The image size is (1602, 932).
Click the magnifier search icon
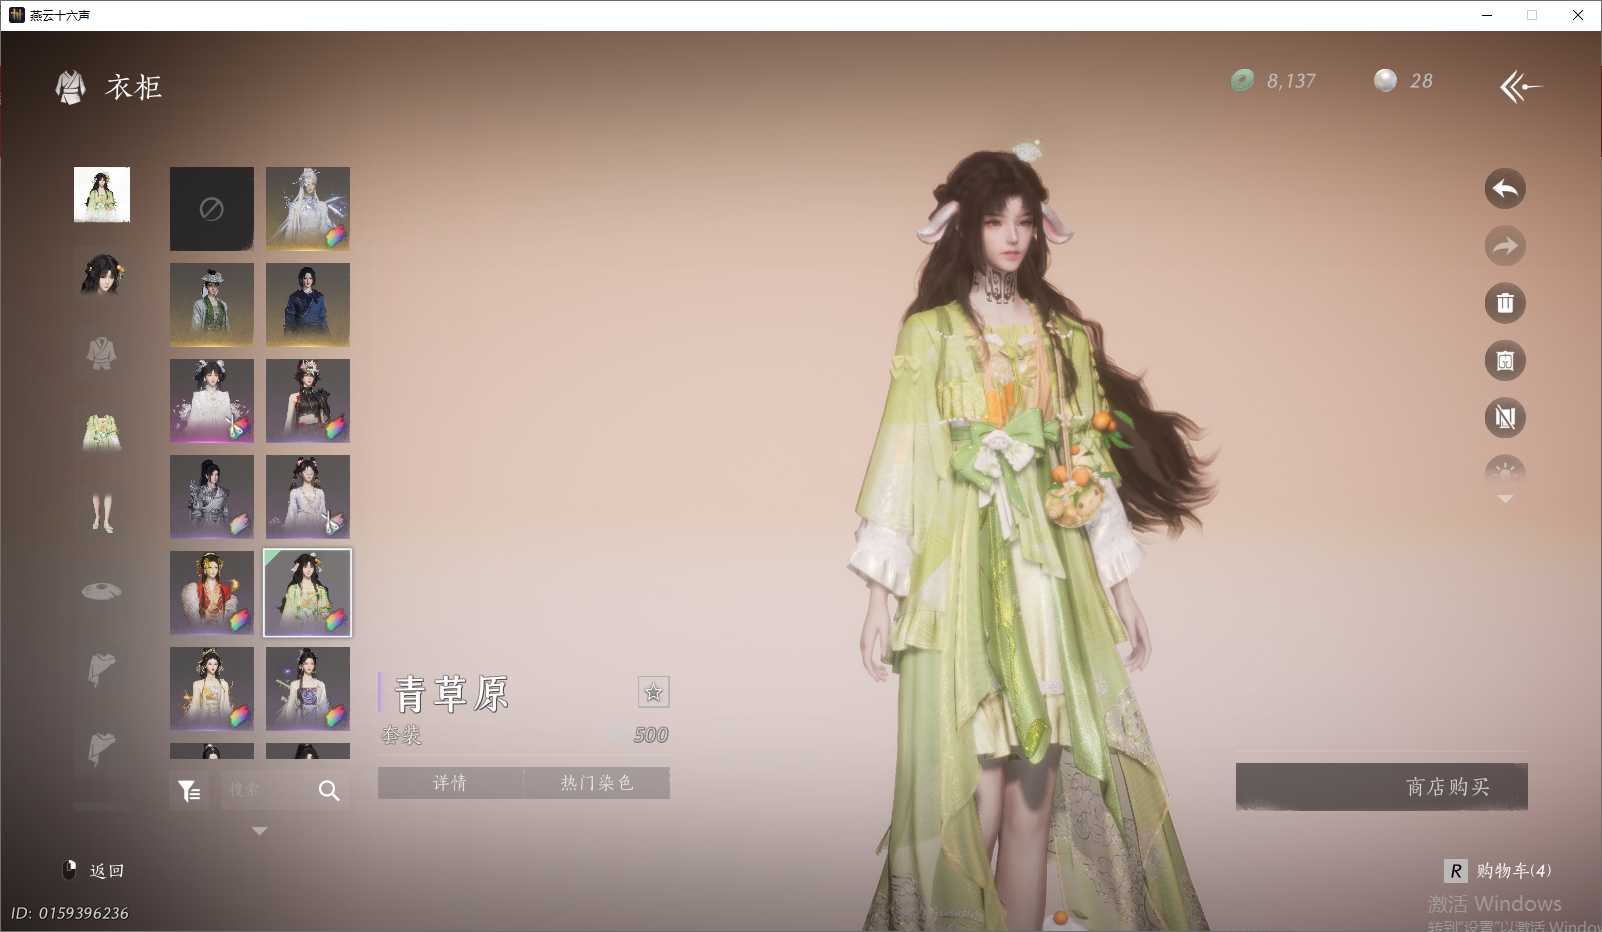(329, 791)
